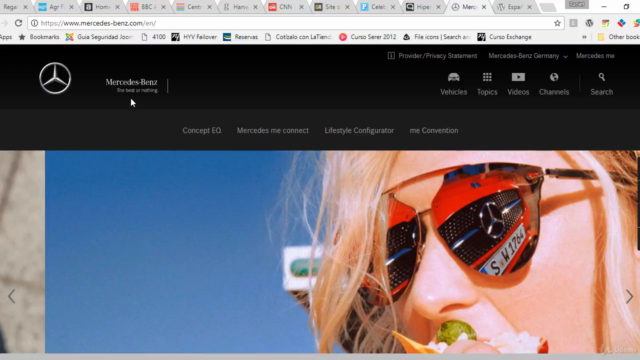Switch to the Agr tab
Viewport: 640px width, 360px height.
pos(56,7)
